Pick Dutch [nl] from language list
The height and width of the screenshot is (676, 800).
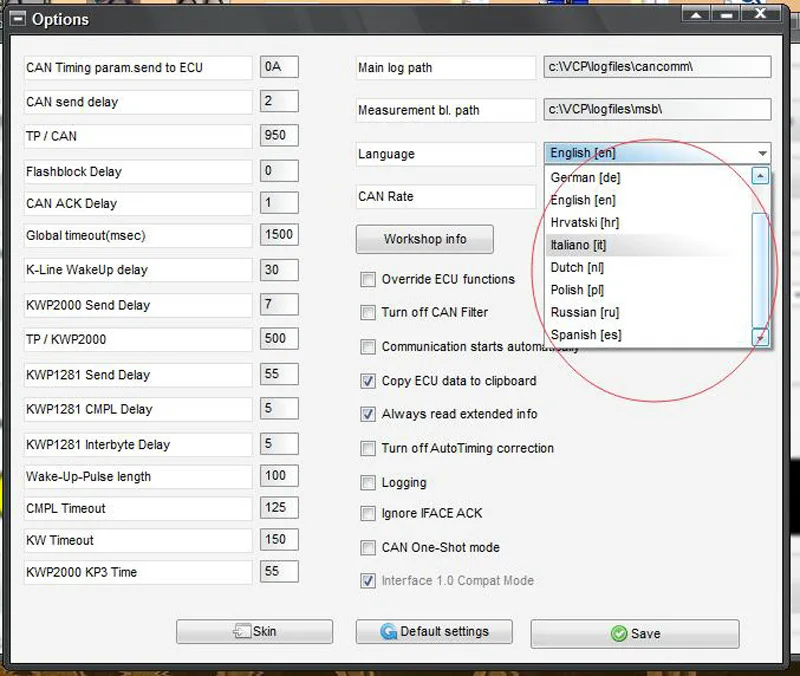tap(648, 267)
